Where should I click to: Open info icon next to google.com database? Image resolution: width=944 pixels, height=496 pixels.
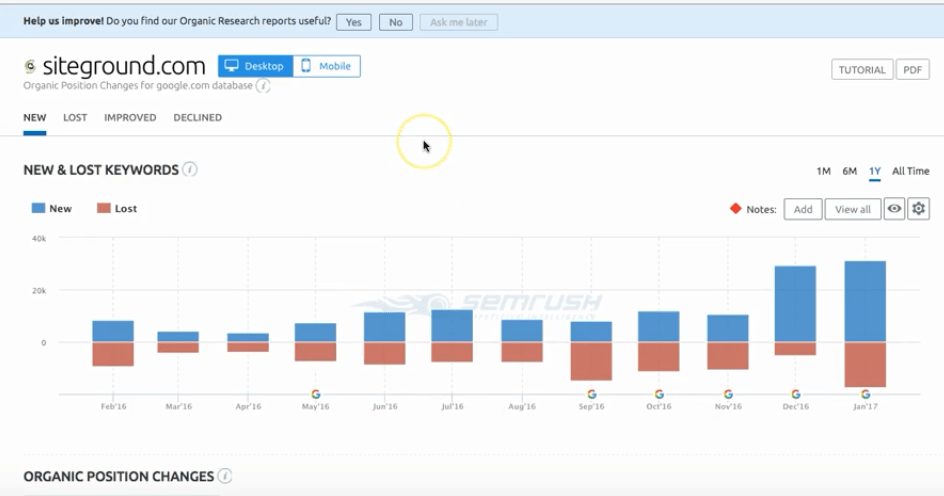coord(263,86)
